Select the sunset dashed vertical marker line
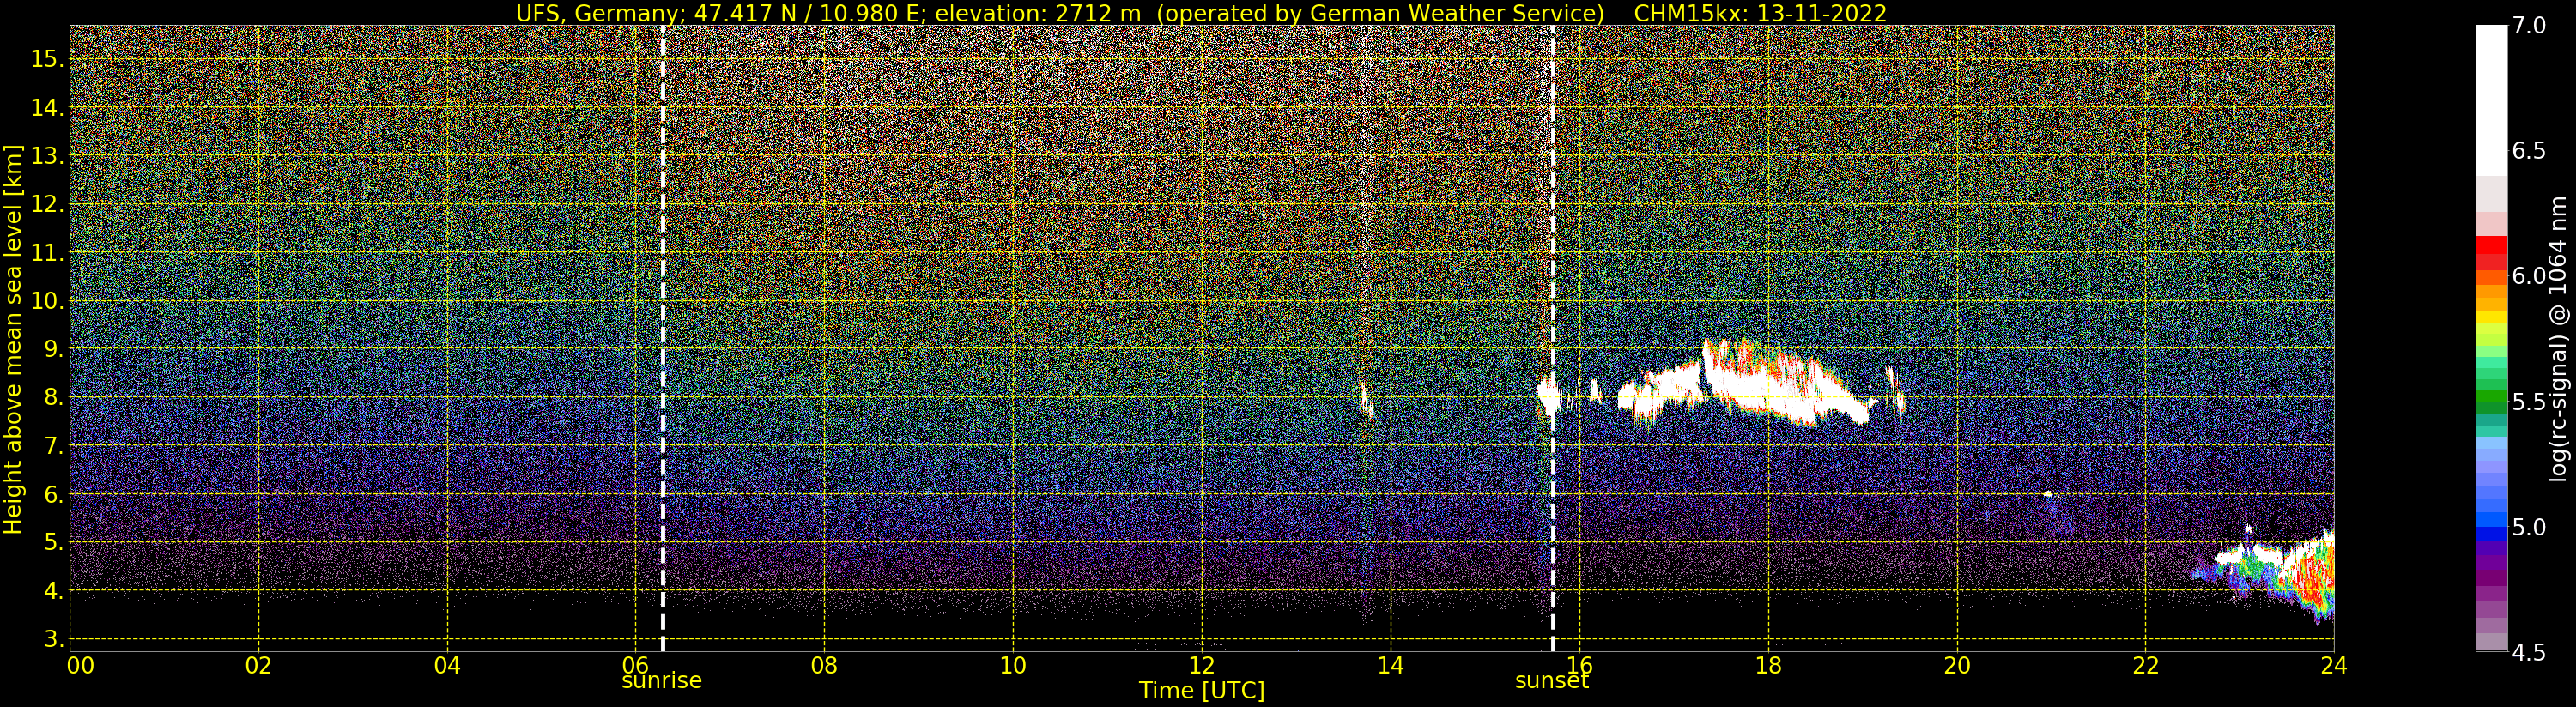Viewport: 2576px width, 707px height. [1553, 339]
